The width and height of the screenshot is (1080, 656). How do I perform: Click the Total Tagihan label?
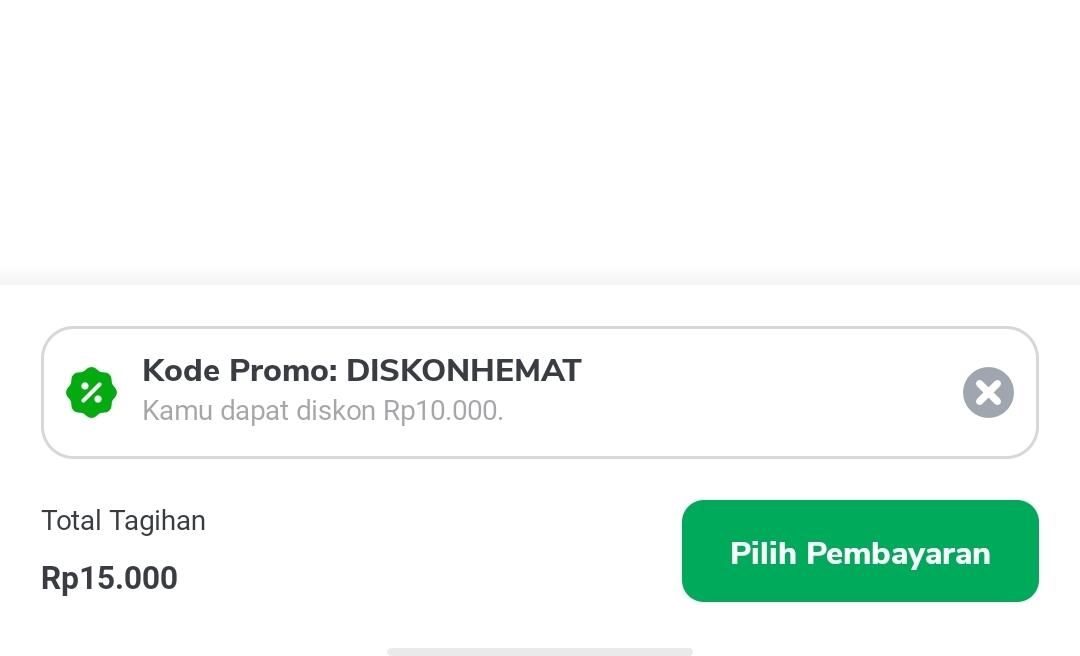pyautogui.click(x=122, y=521)
